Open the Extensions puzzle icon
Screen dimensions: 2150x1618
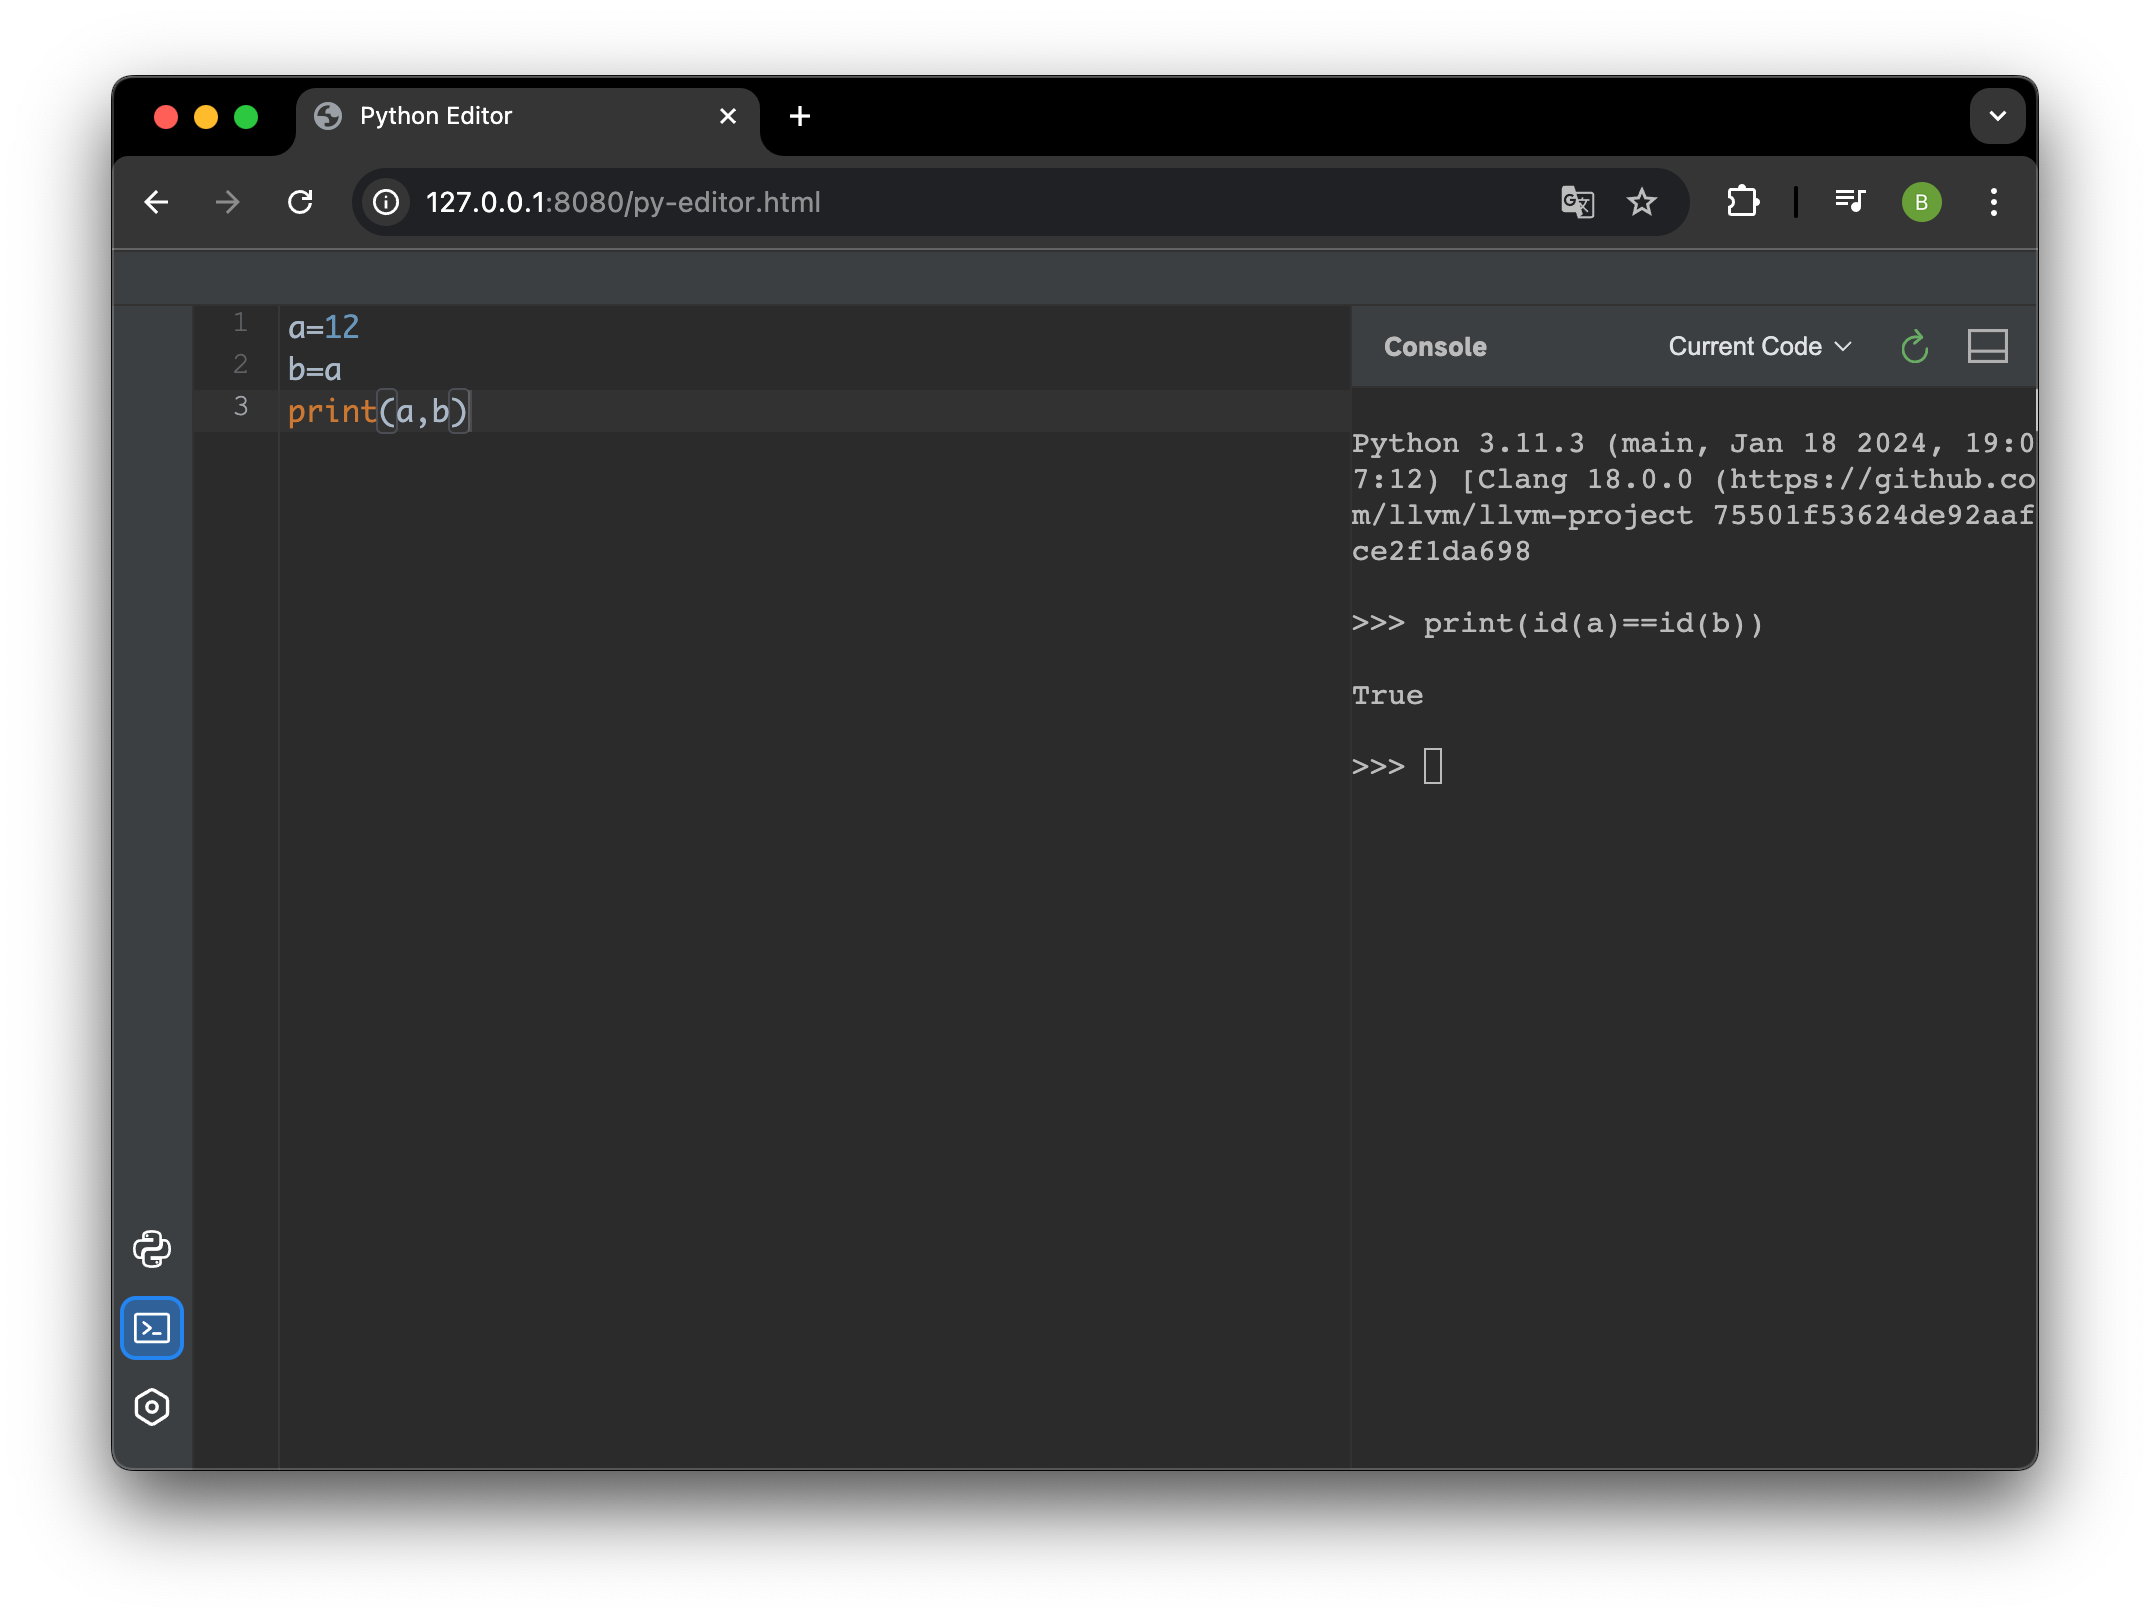click(1743, 202)
